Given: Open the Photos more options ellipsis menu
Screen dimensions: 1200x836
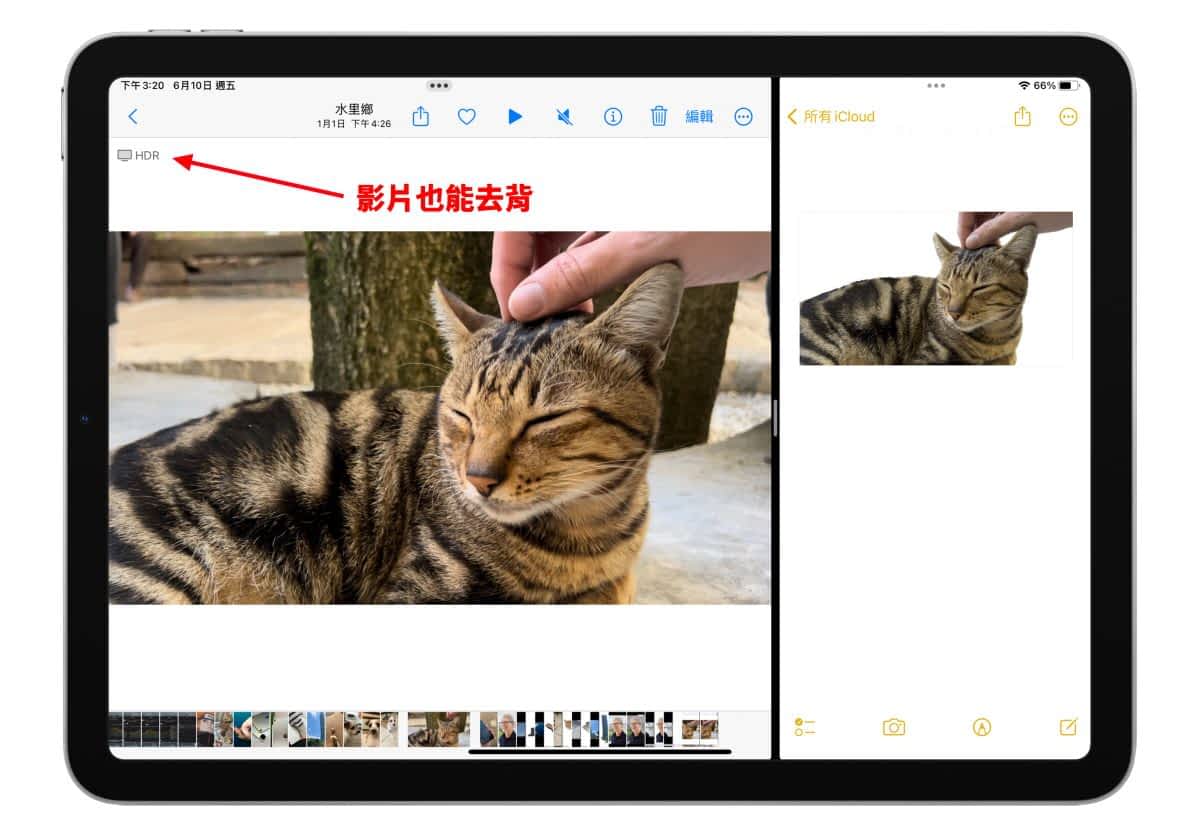Looking at the screenshot, I should [743, 117].
